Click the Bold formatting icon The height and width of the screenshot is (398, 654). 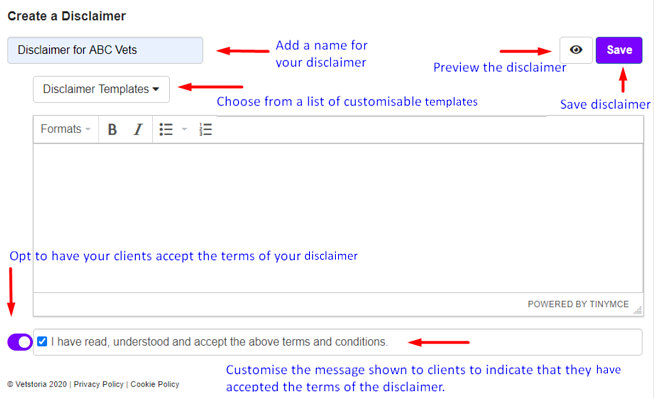112,130
